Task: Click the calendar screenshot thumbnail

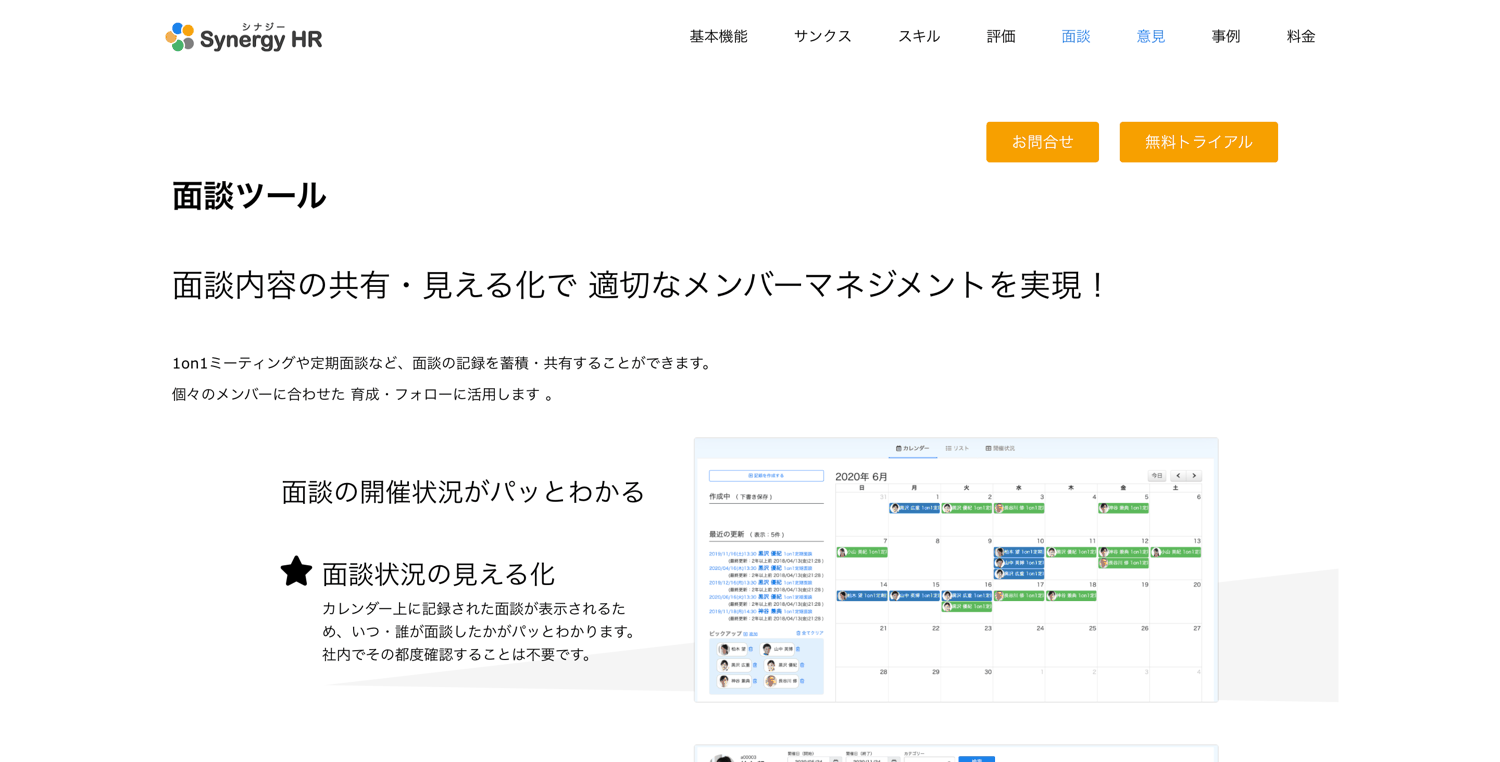Action: click(956, 570)
